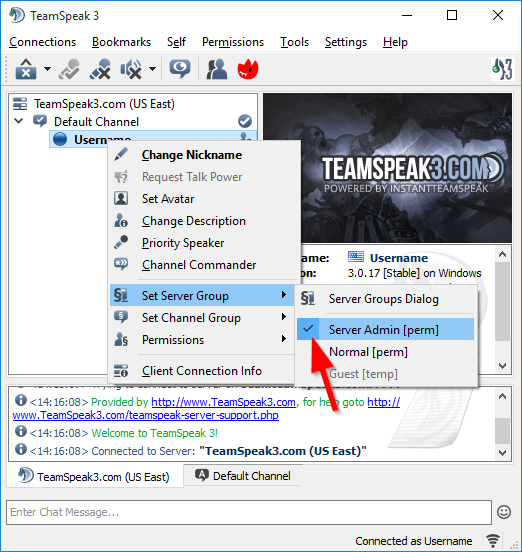Open Server Groups Dialog from submenu
Viewport: 522px width, 552px height.
click(x=384, y=299)
